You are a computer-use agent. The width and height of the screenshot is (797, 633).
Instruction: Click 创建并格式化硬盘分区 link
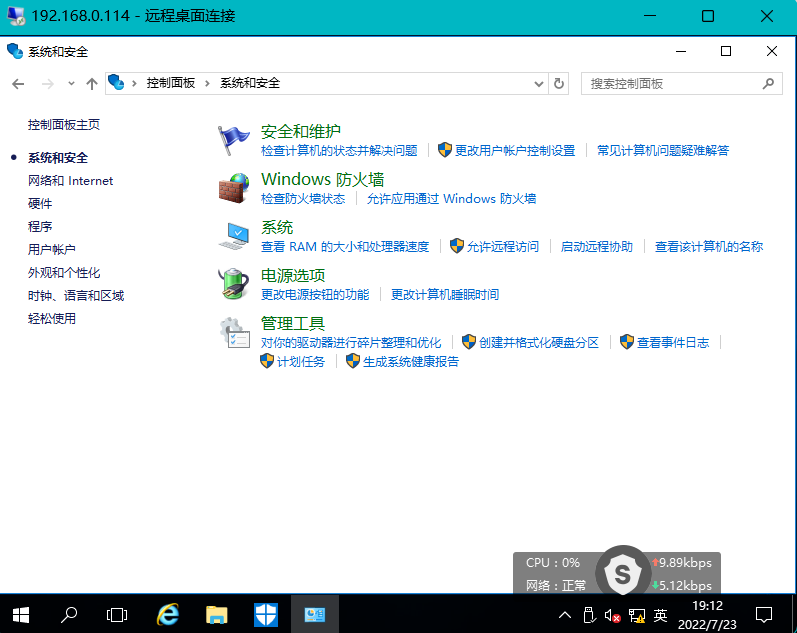(x=539, y=342)
